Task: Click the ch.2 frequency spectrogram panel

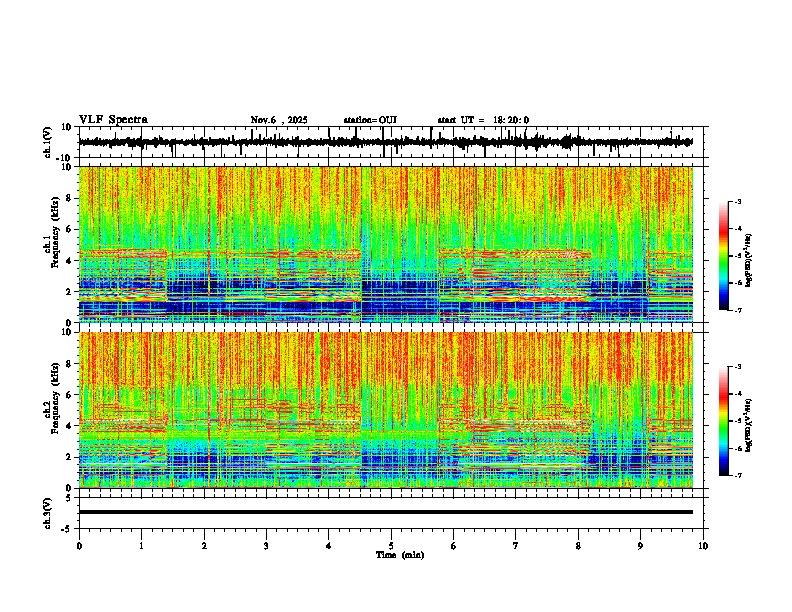Action: (386, 410)
